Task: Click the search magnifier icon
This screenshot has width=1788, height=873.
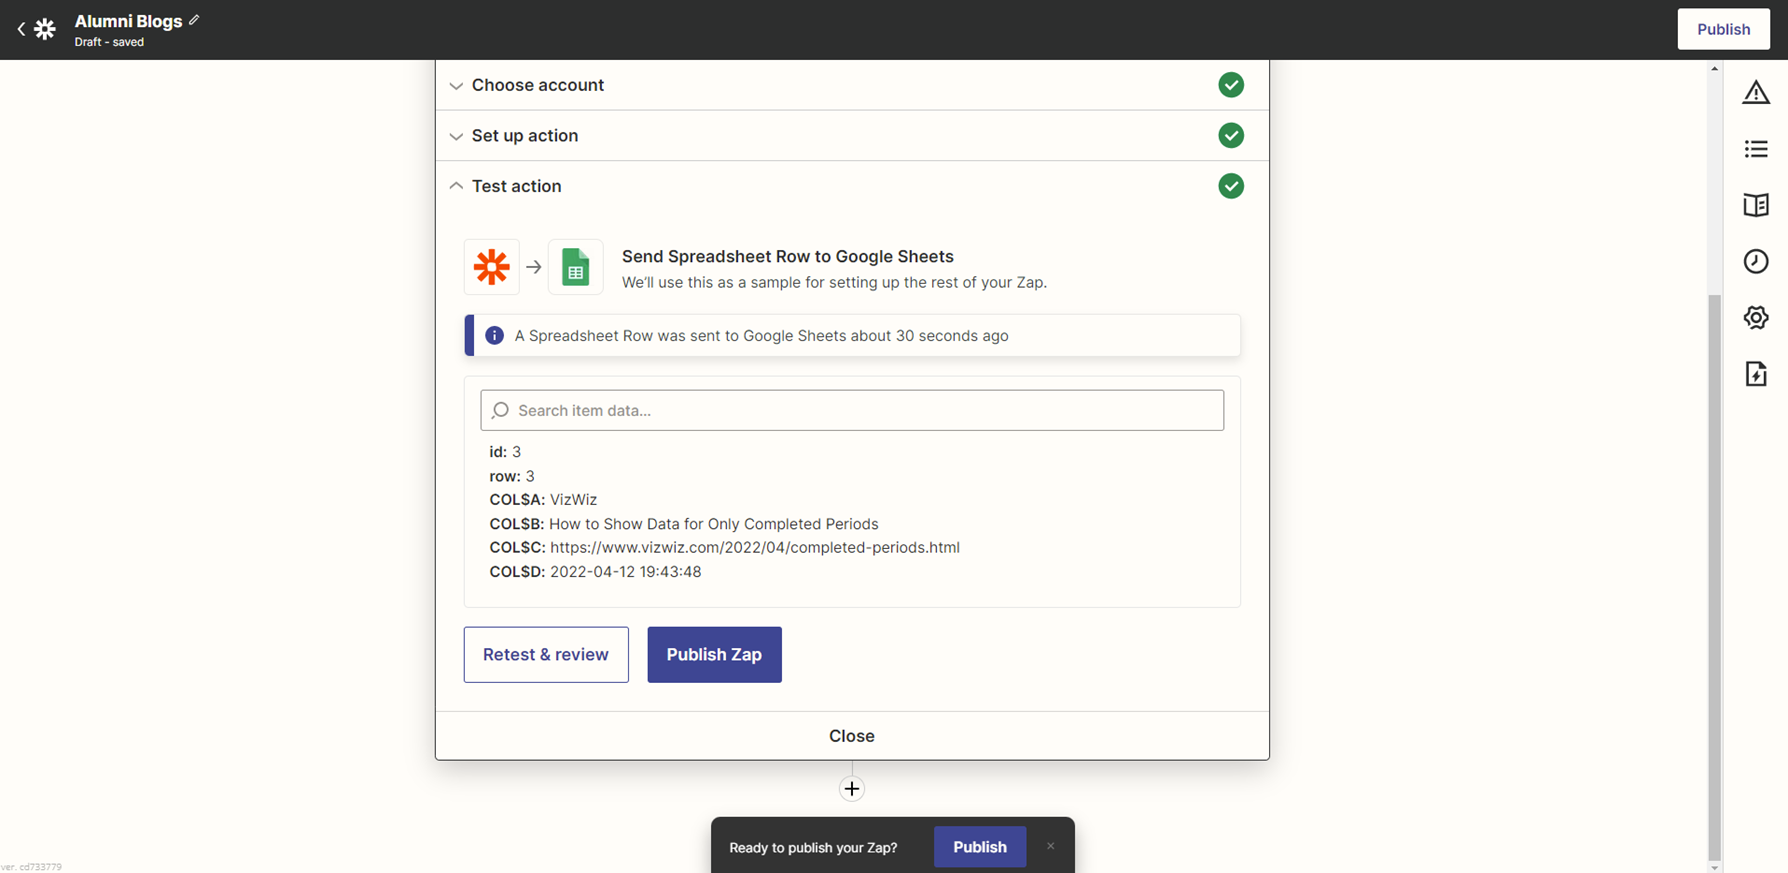Action: point(501,410)
